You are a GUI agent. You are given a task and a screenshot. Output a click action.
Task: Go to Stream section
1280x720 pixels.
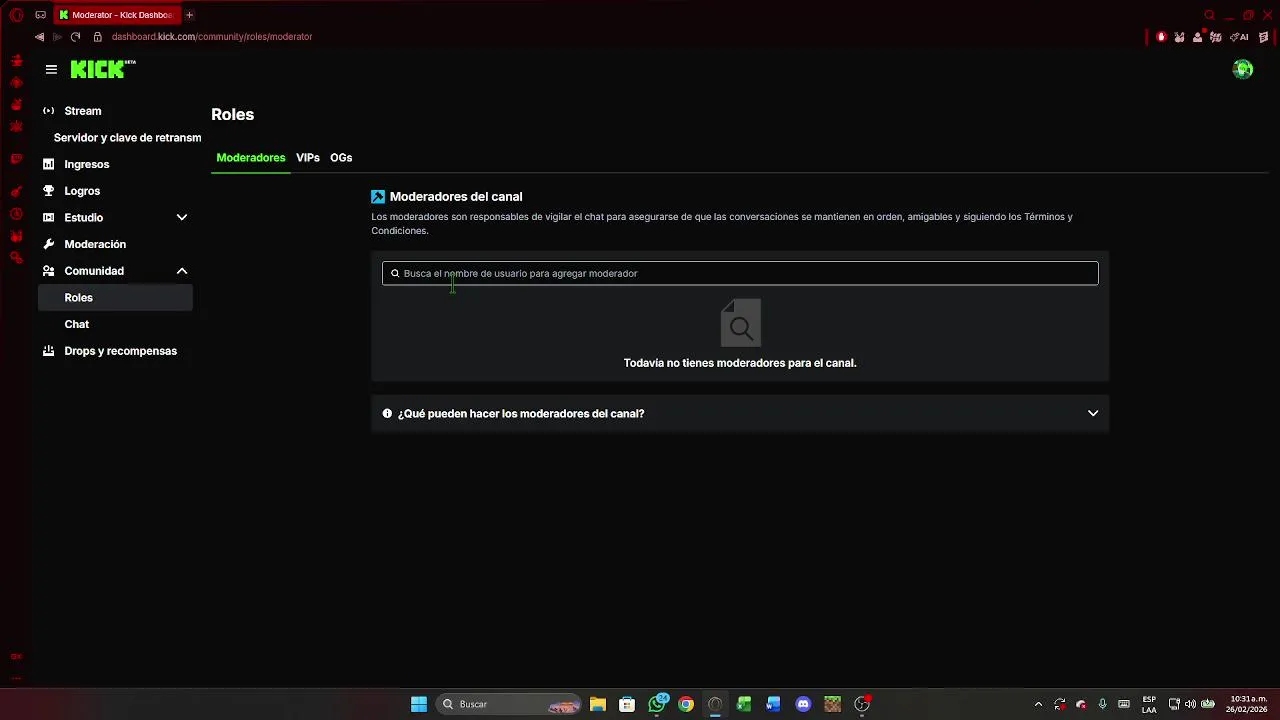83,111
